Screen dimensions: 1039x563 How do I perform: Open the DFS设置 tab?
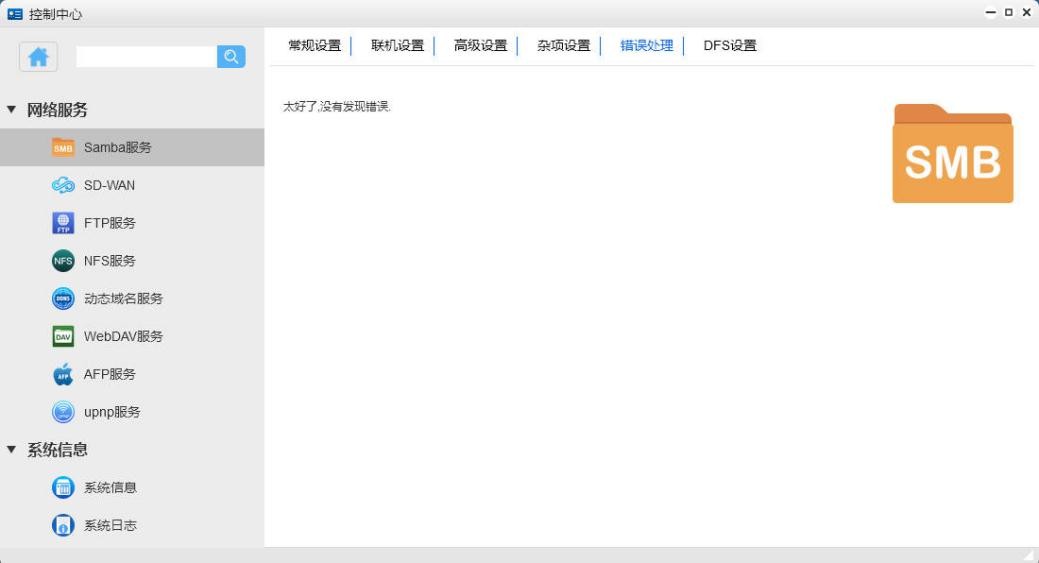(x=729, y=46)
